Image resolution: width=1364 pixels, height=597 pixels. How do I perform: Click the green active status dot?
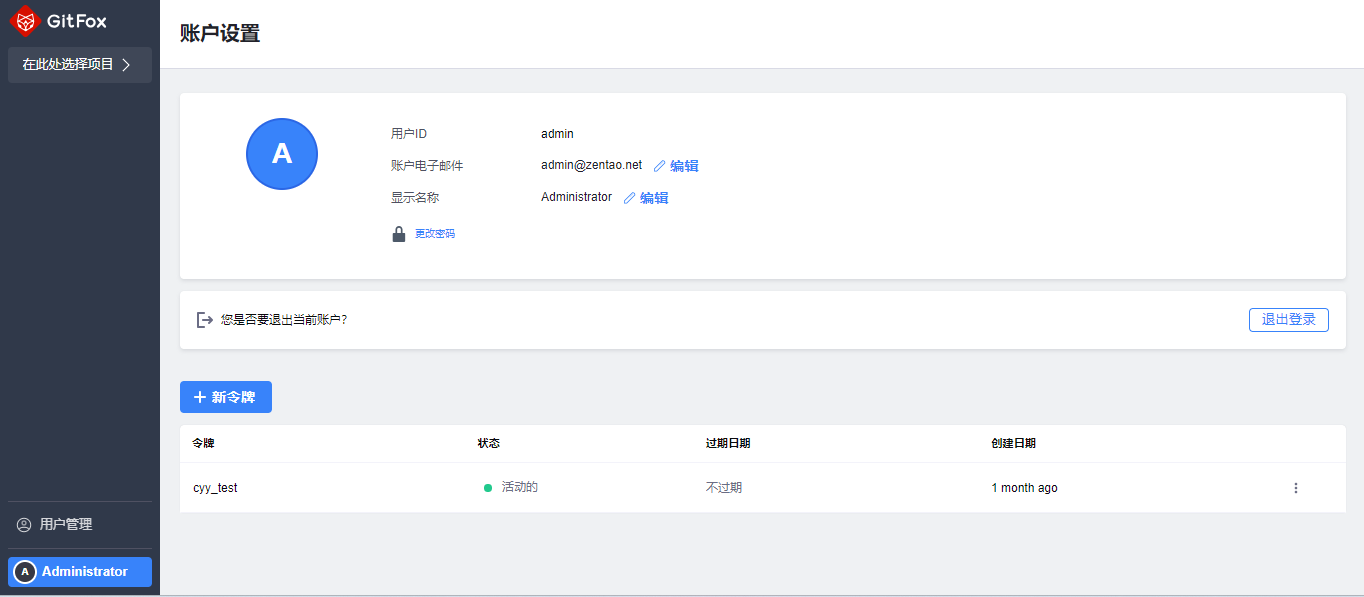click(x=488, y=488)
